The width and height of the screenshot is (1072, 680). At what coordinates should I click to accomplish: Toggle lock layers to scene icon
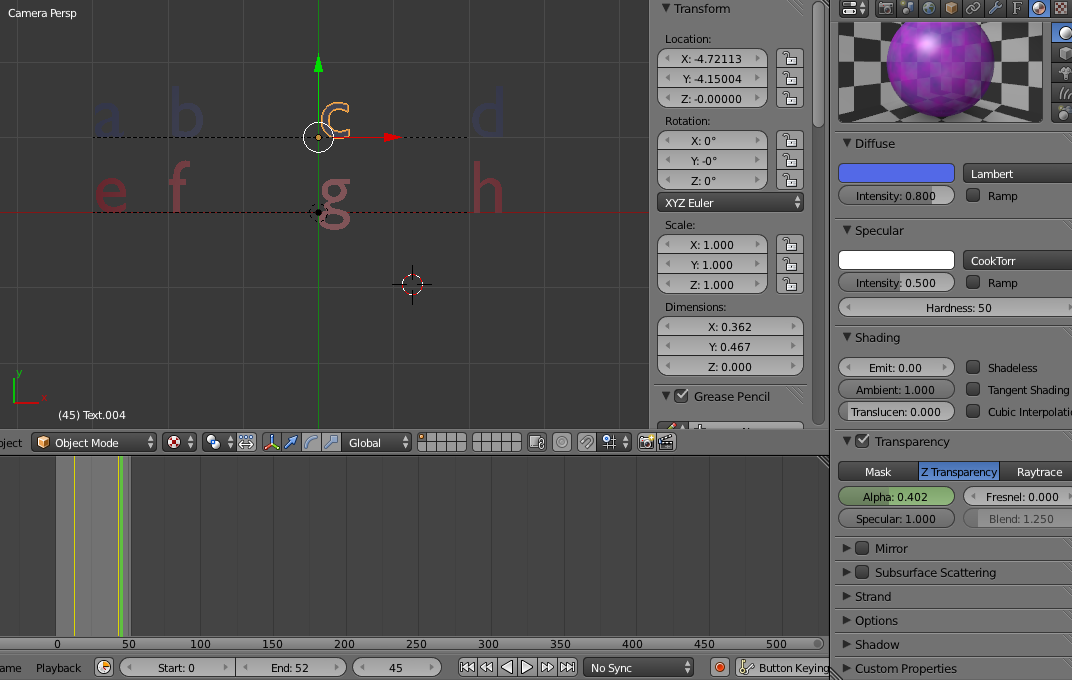click(x=537, y=443)
